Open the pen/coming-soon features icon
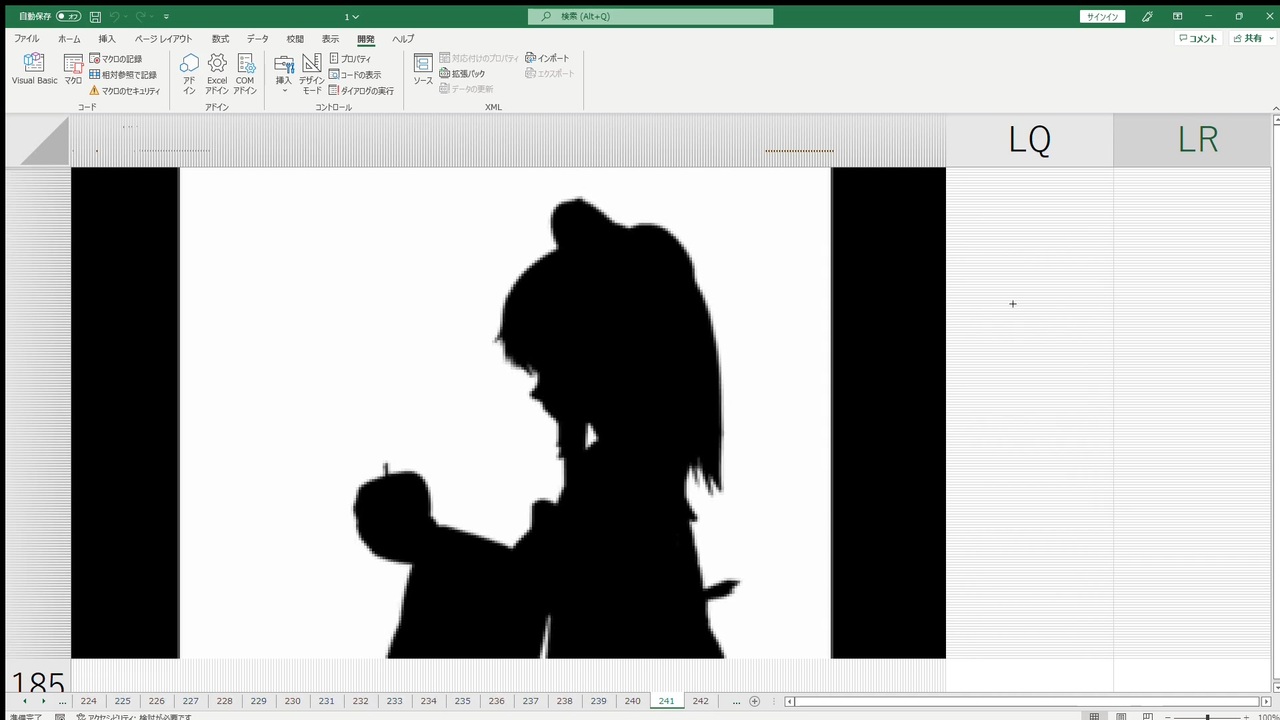Viewport: 1280px width, 720px height. point(1148,16)
